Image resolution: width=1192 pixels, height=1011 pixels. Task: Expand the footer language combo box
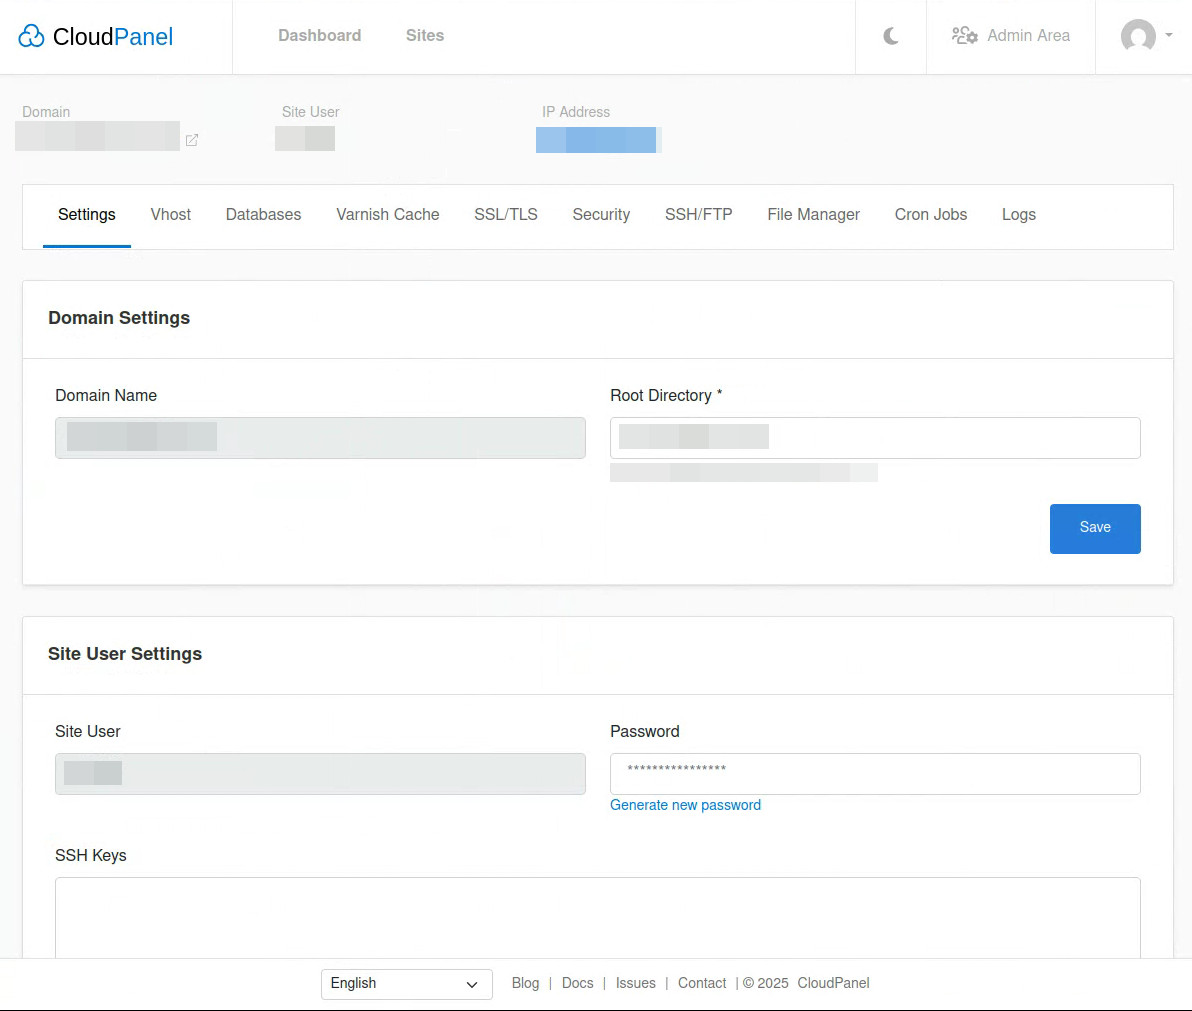(x=471, y=984)
